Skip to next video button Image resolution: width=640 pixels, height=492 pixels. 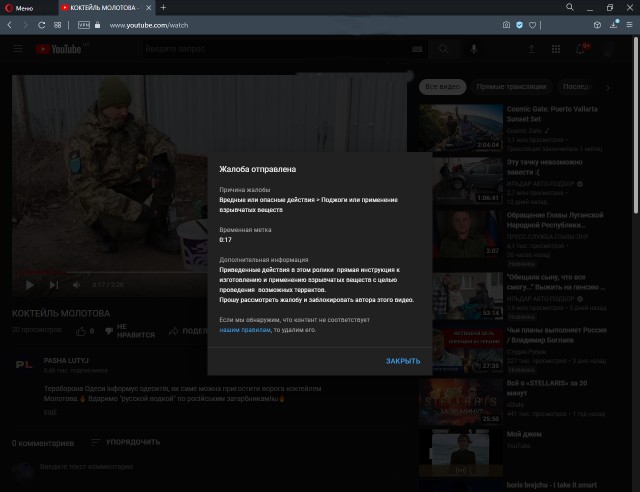click(x=54, y=285)
